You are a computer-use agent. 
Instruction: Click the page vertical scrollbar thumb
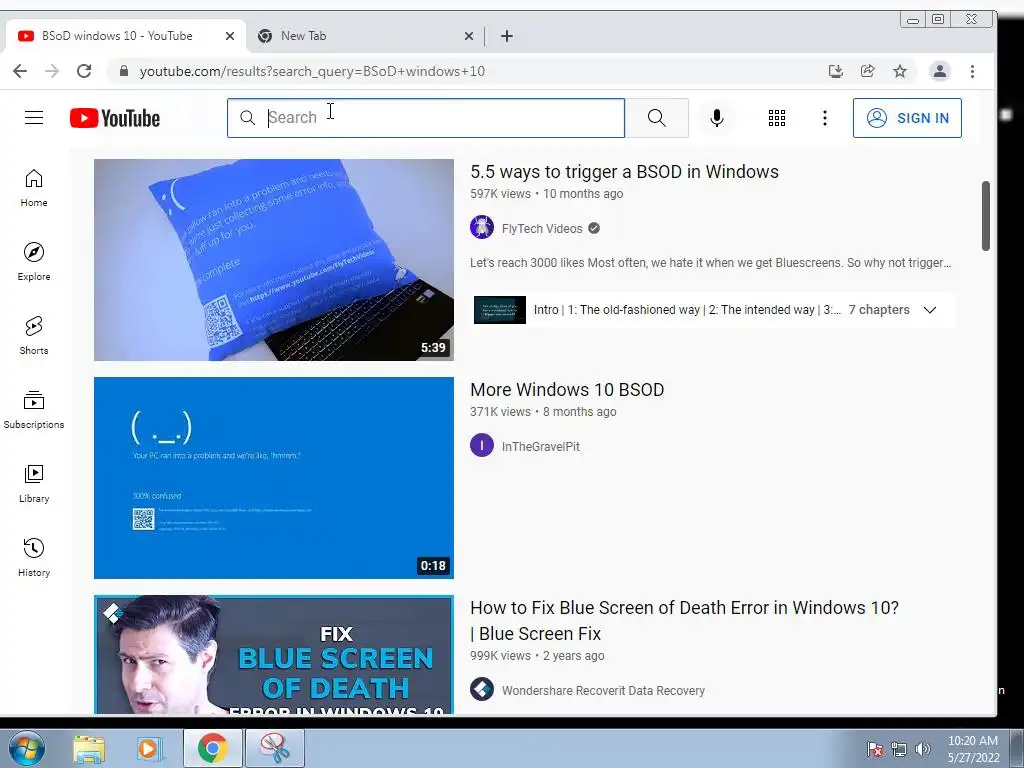985,216
